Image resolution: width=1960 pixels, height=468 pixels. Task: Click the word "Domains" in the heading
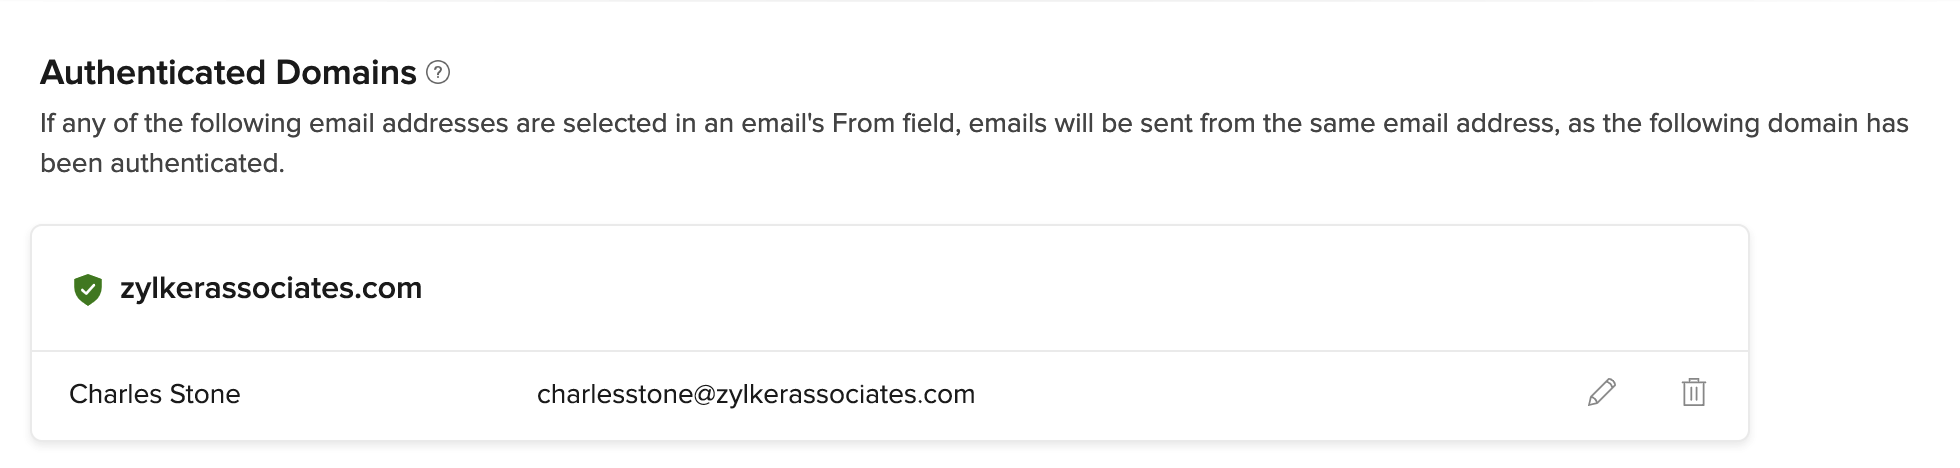[346, 72]
